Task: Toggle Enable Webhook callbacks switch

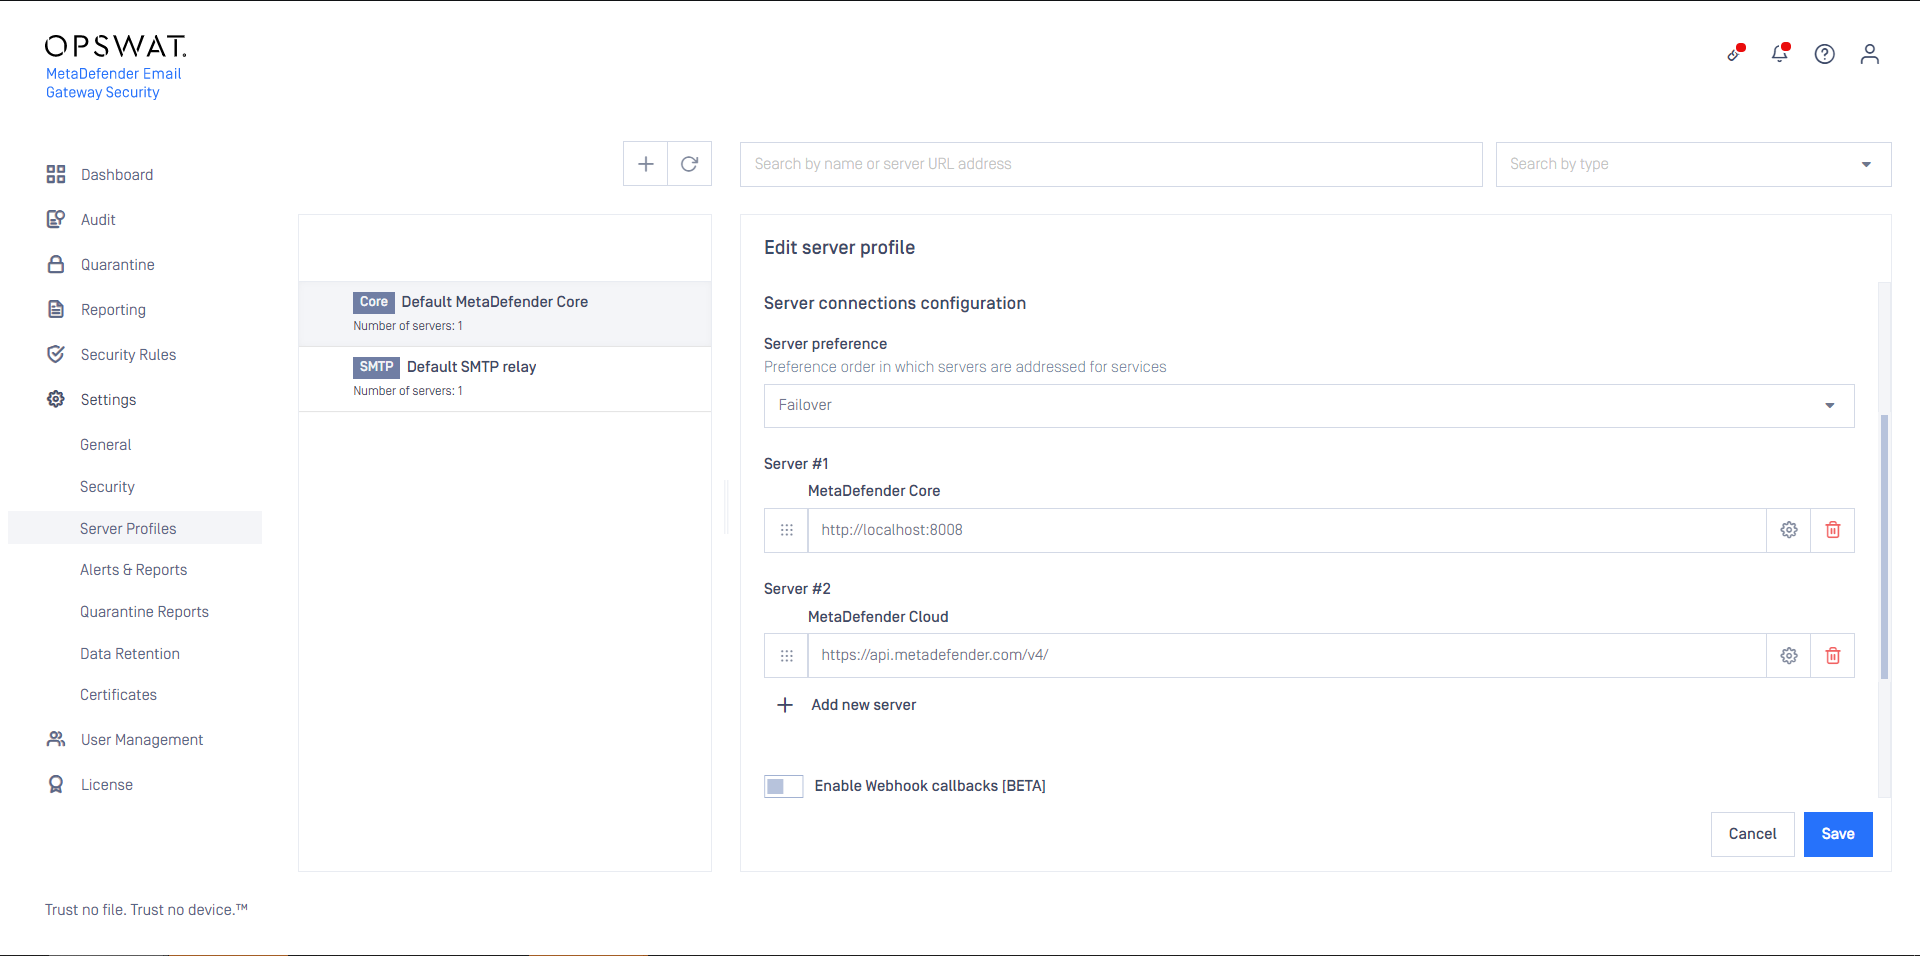Action: point(784,786)
